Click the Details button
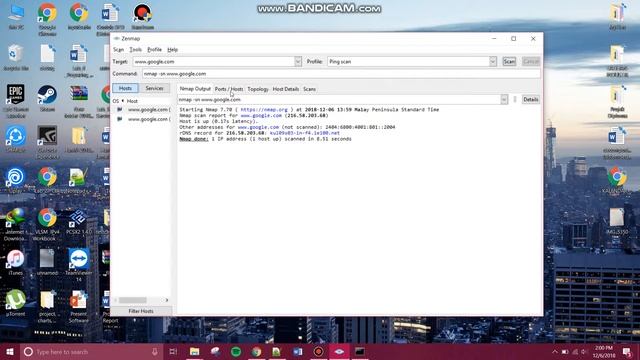The width and height of the screenshot is (640, 360). point(531,100)
